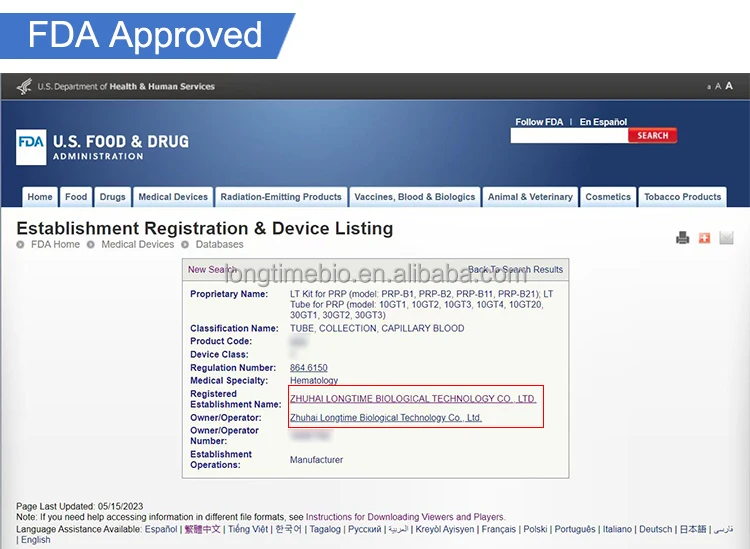
Task: Choose Français language assistance
Action: 498,529
